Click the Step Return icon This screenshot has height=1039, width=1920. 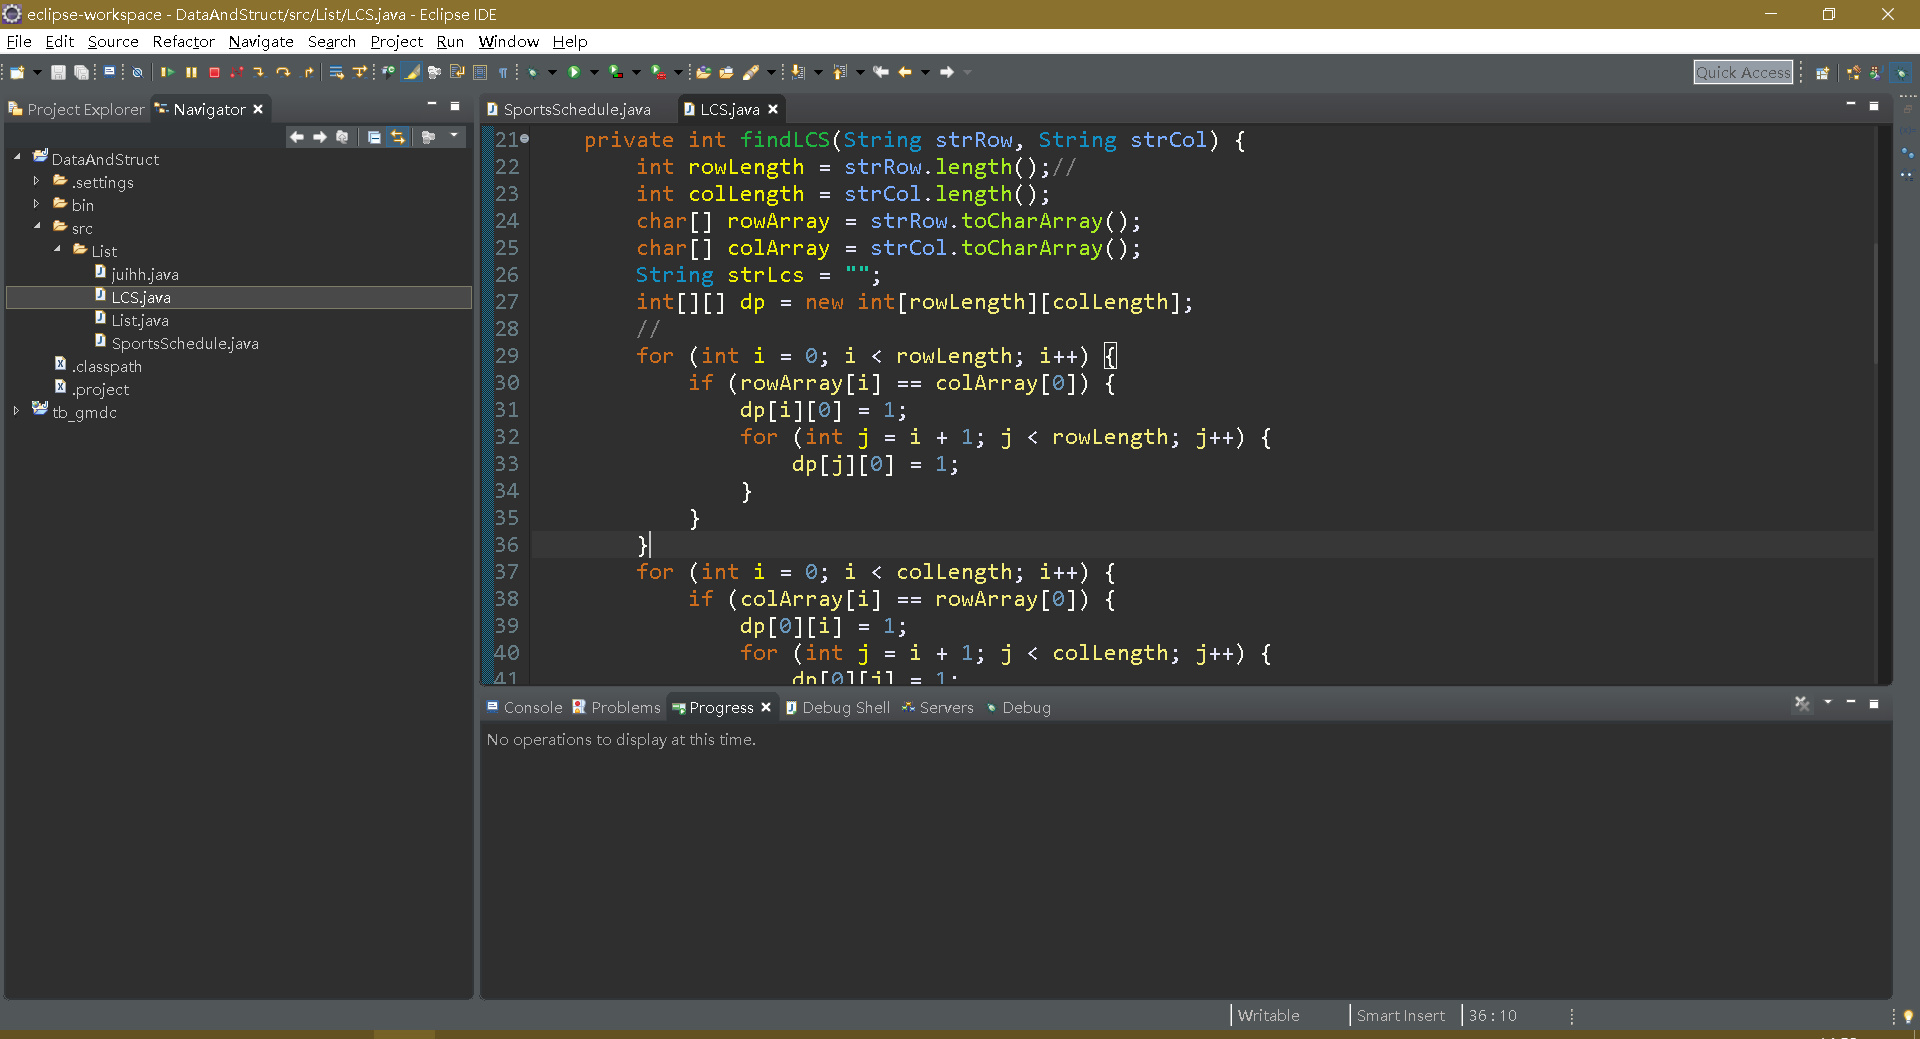point(309,72)
